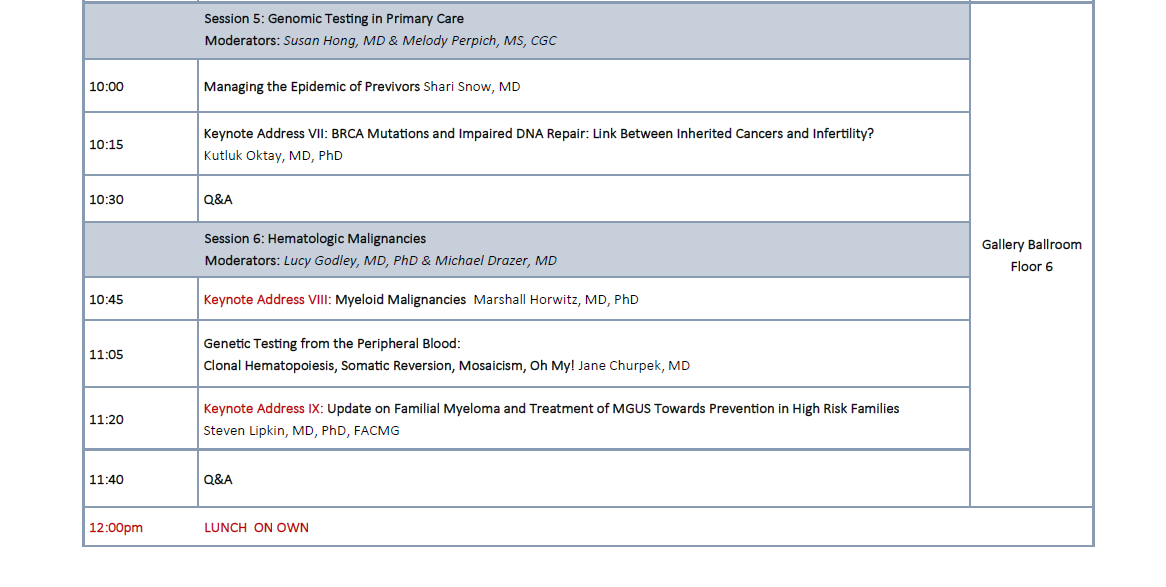Click the red Keynote Address VIII label
Viewport: 1166px width, 587px height.
267,300
